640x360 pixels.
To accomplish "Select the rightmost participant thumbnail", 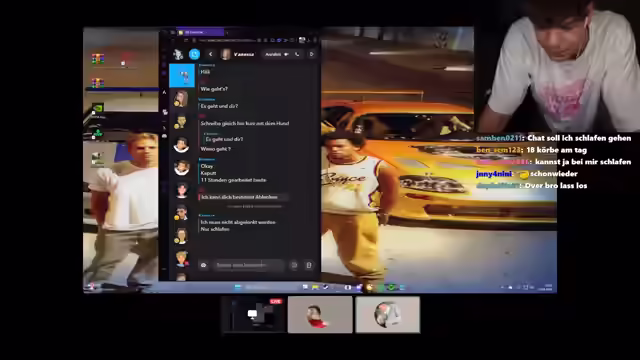I will click(388, 315).
